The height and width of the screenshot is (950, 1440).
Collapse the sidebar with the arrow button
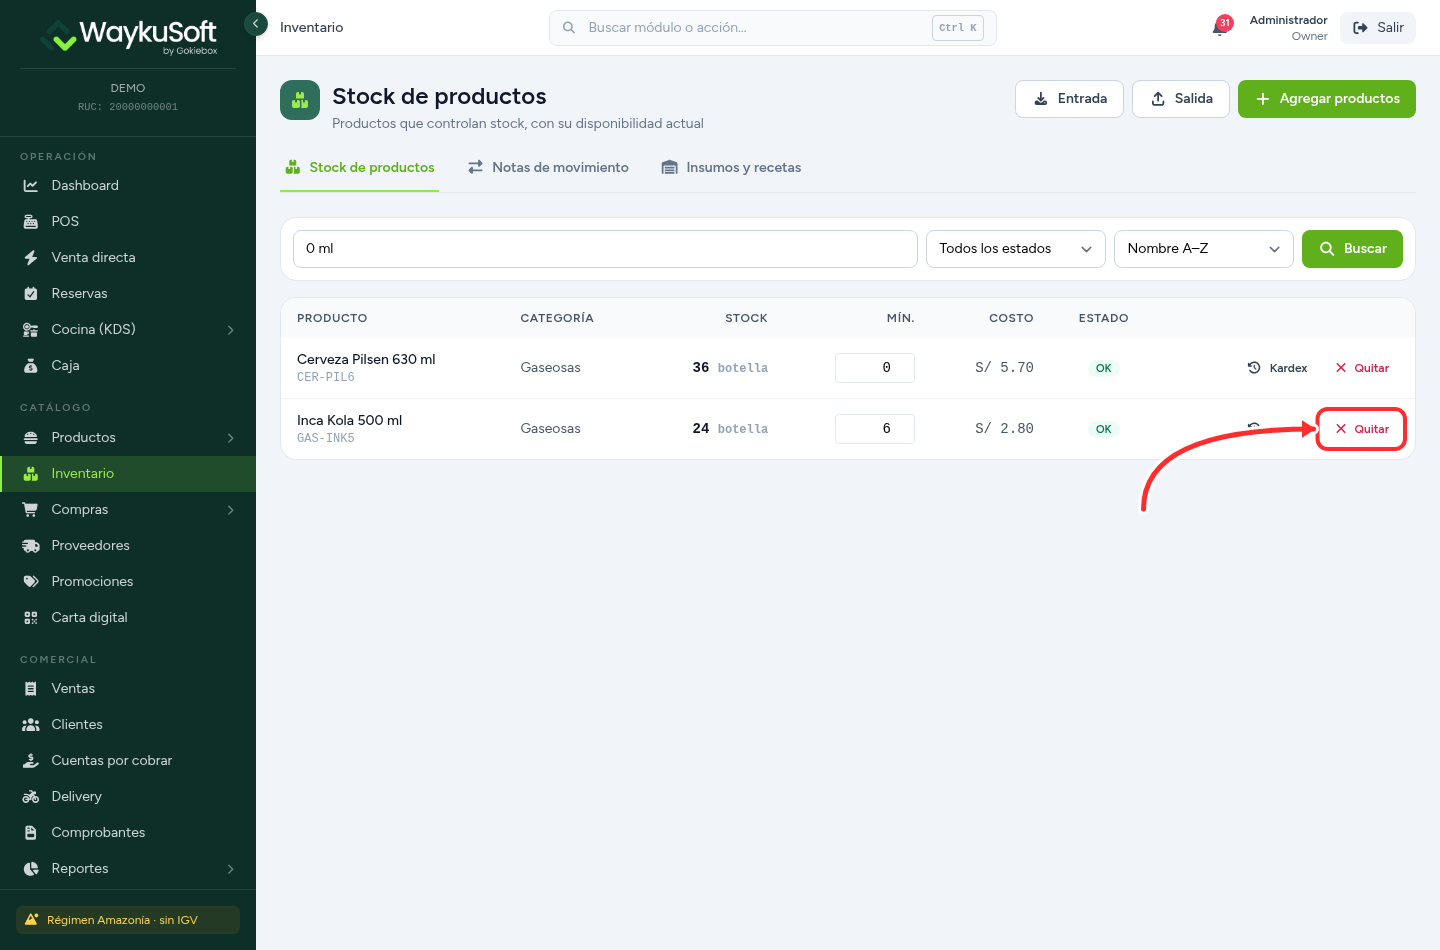click(256, 23)
